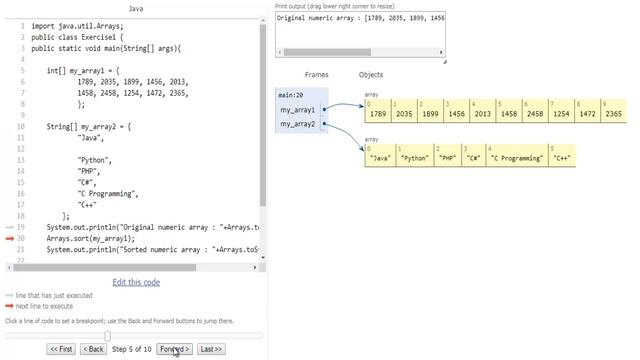Click array cell containing 2035
The width and height of the screenshot is (640, 360).
tap(404, 111)
